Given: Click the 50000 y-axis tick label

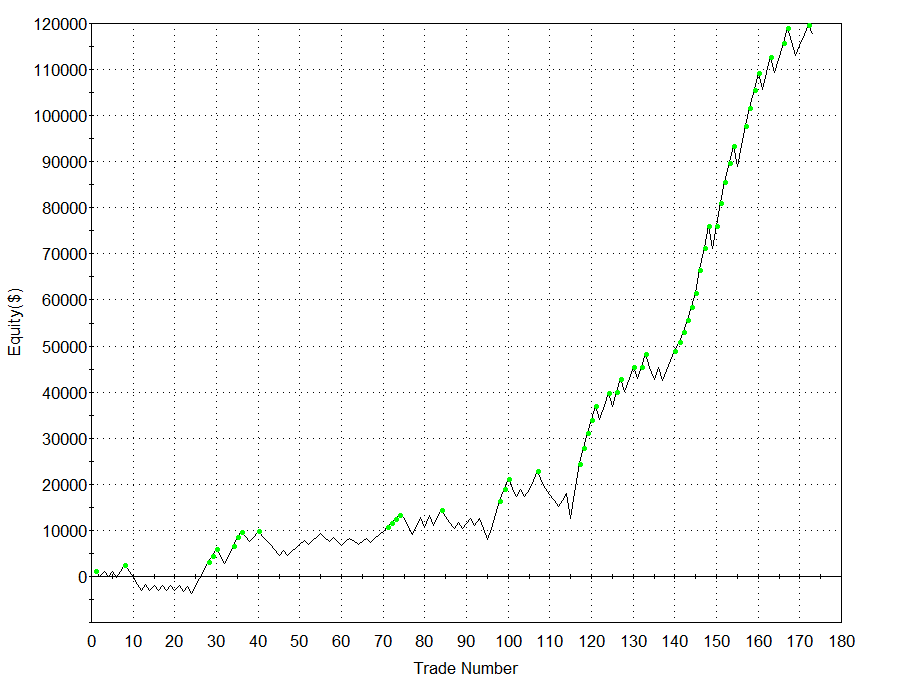Looking at the screenshot, I should tap(57, 346).
